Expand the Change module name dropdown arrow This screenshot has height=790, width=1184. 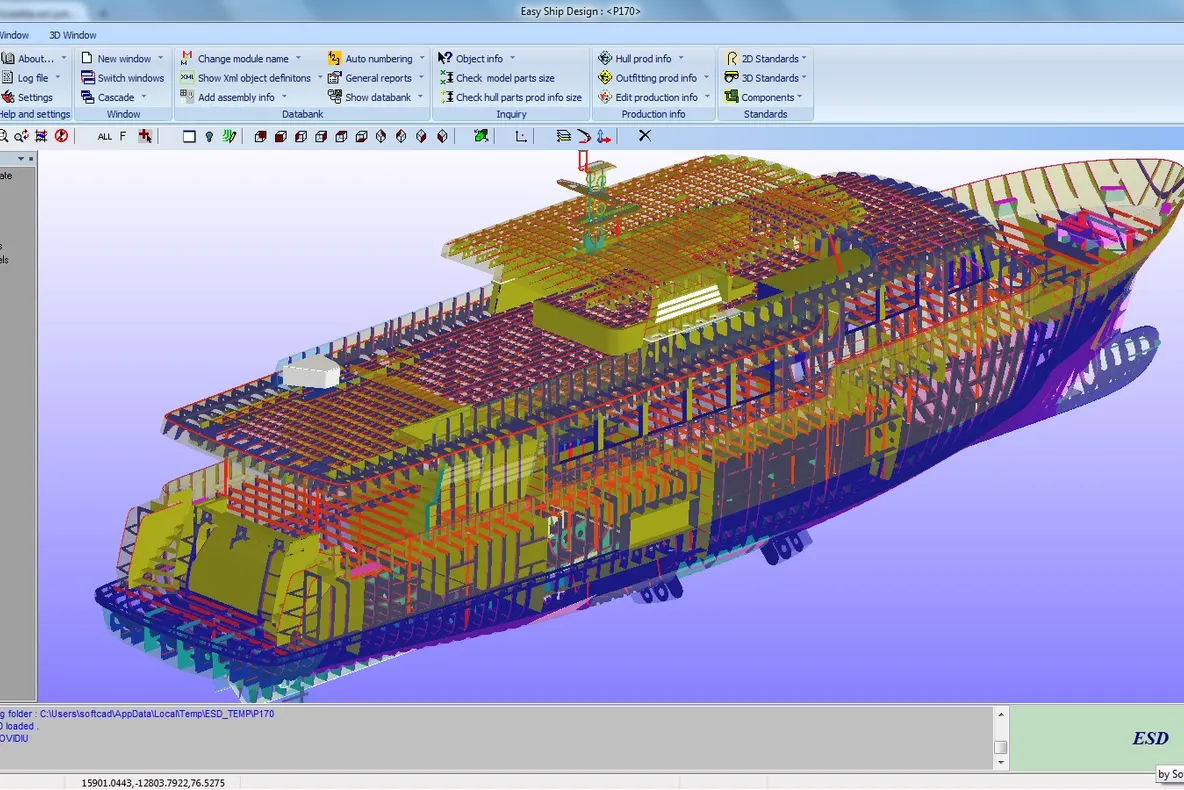coord(298,58)
